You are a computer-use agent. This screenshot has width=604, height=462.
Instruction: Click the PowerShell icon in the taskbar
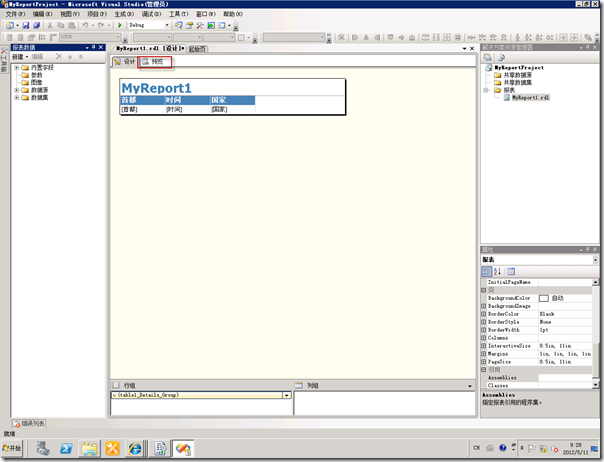click(x=67, y=449)
